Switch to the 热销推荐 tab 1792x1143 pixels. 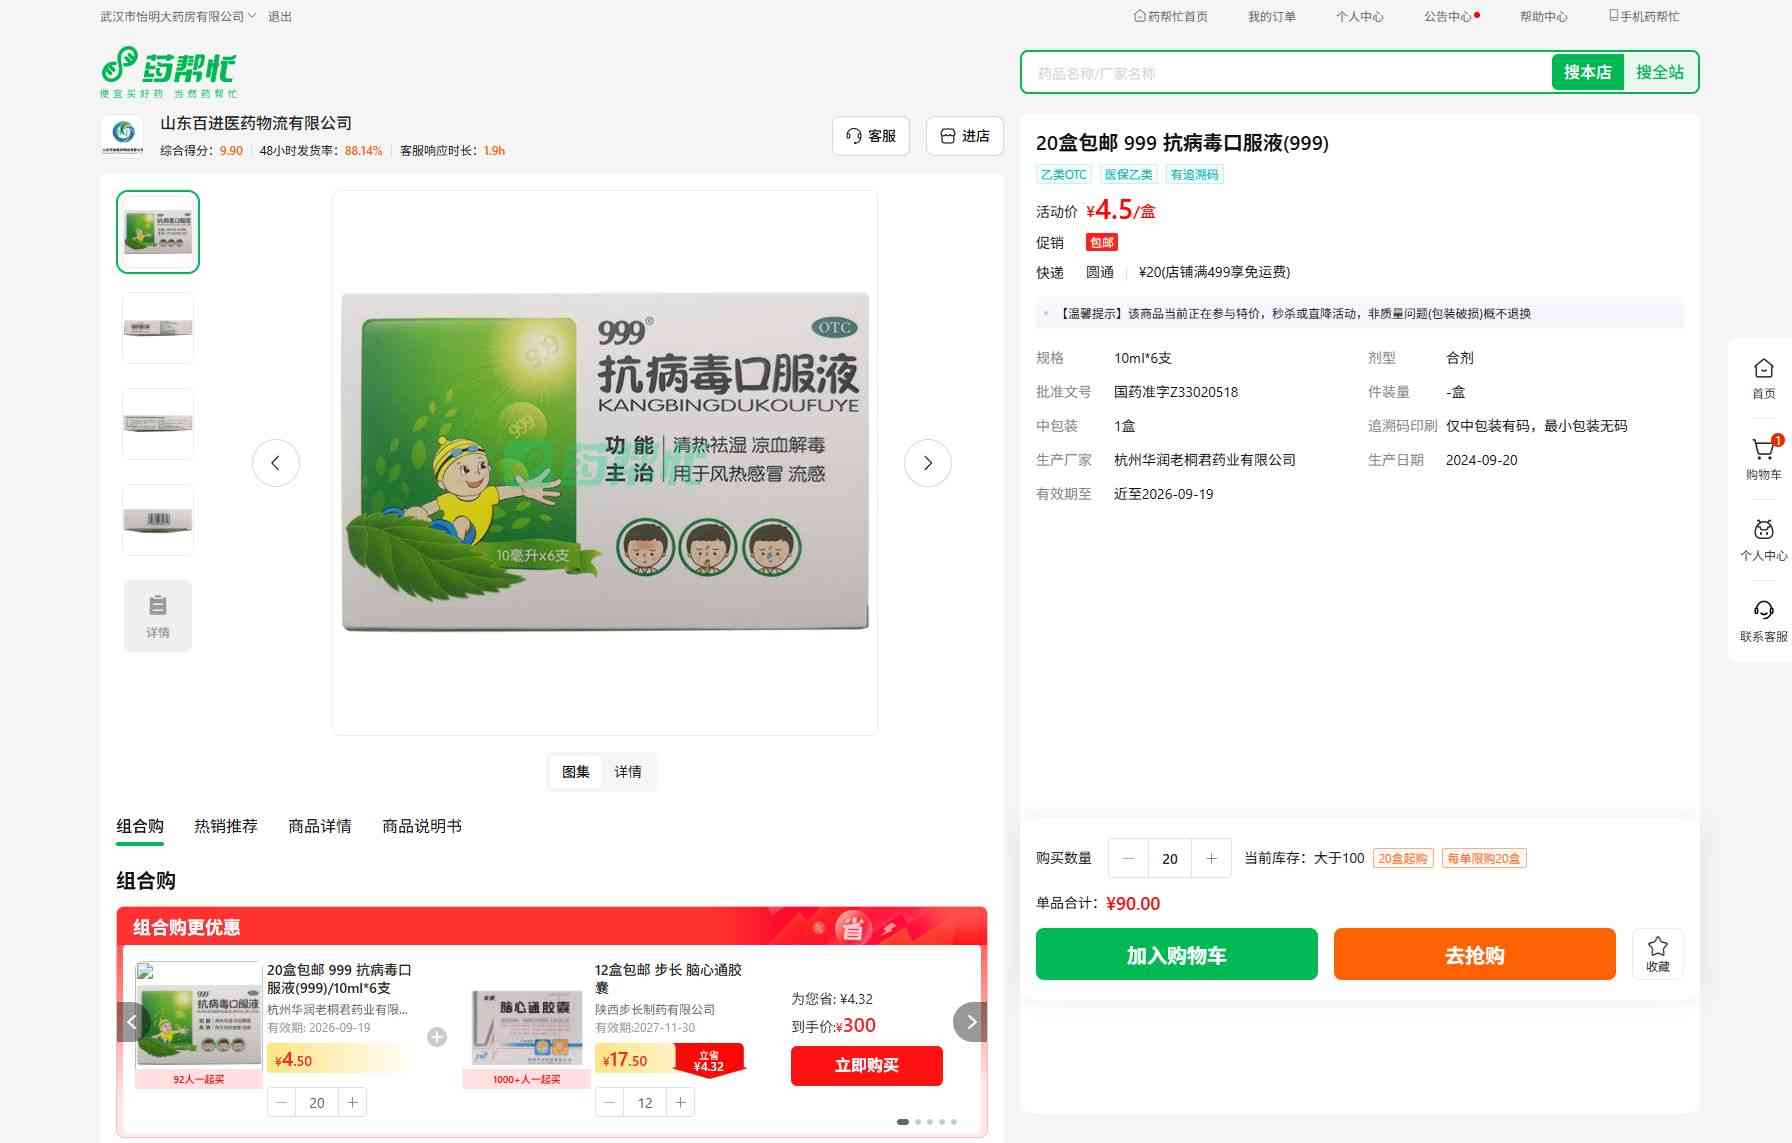tap(225, 826)
